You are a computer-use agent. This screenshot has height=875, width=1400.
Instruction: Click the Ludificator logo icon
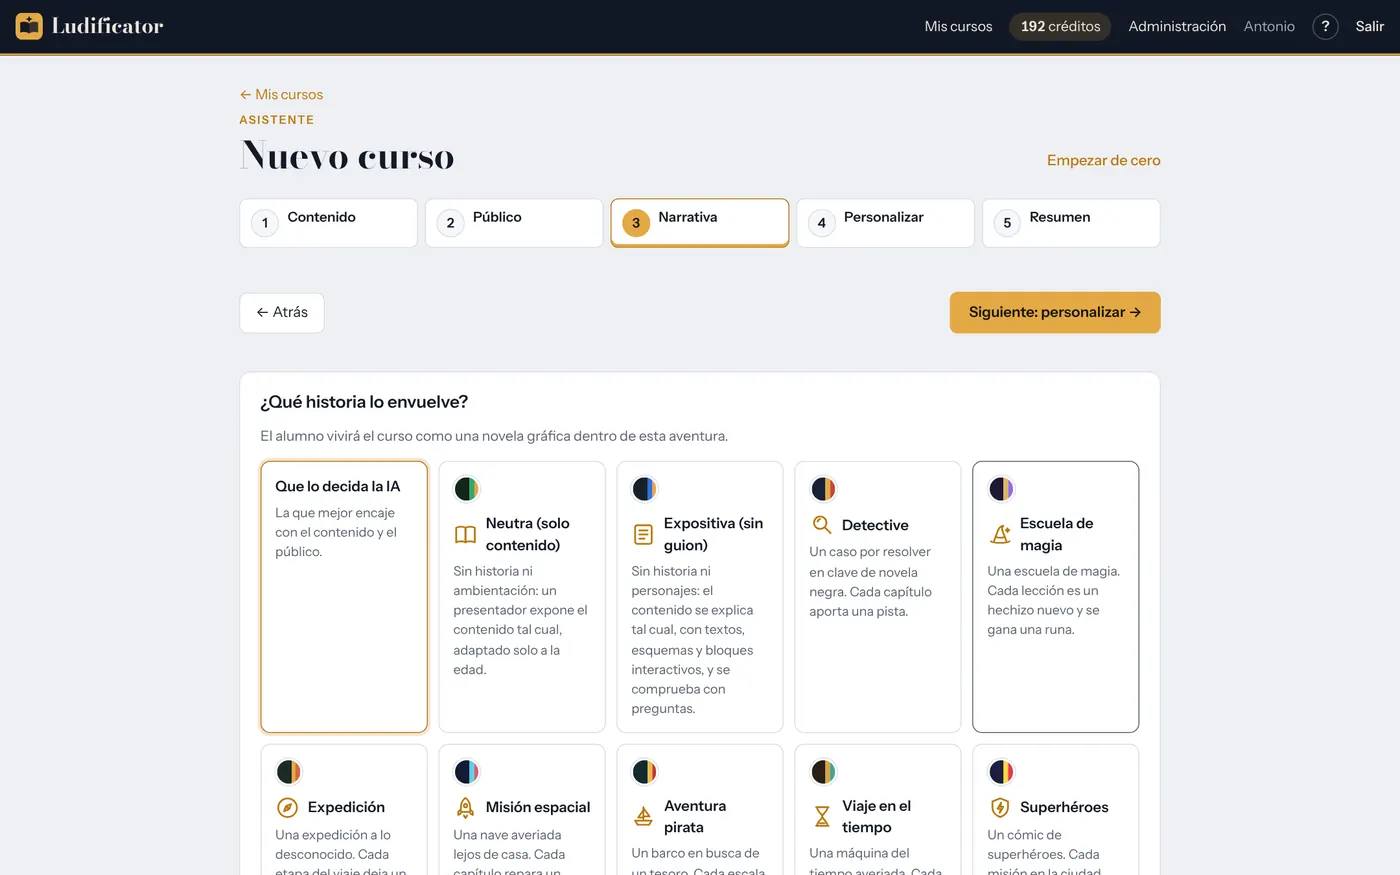pyautogui.click(x=29, y=26)
